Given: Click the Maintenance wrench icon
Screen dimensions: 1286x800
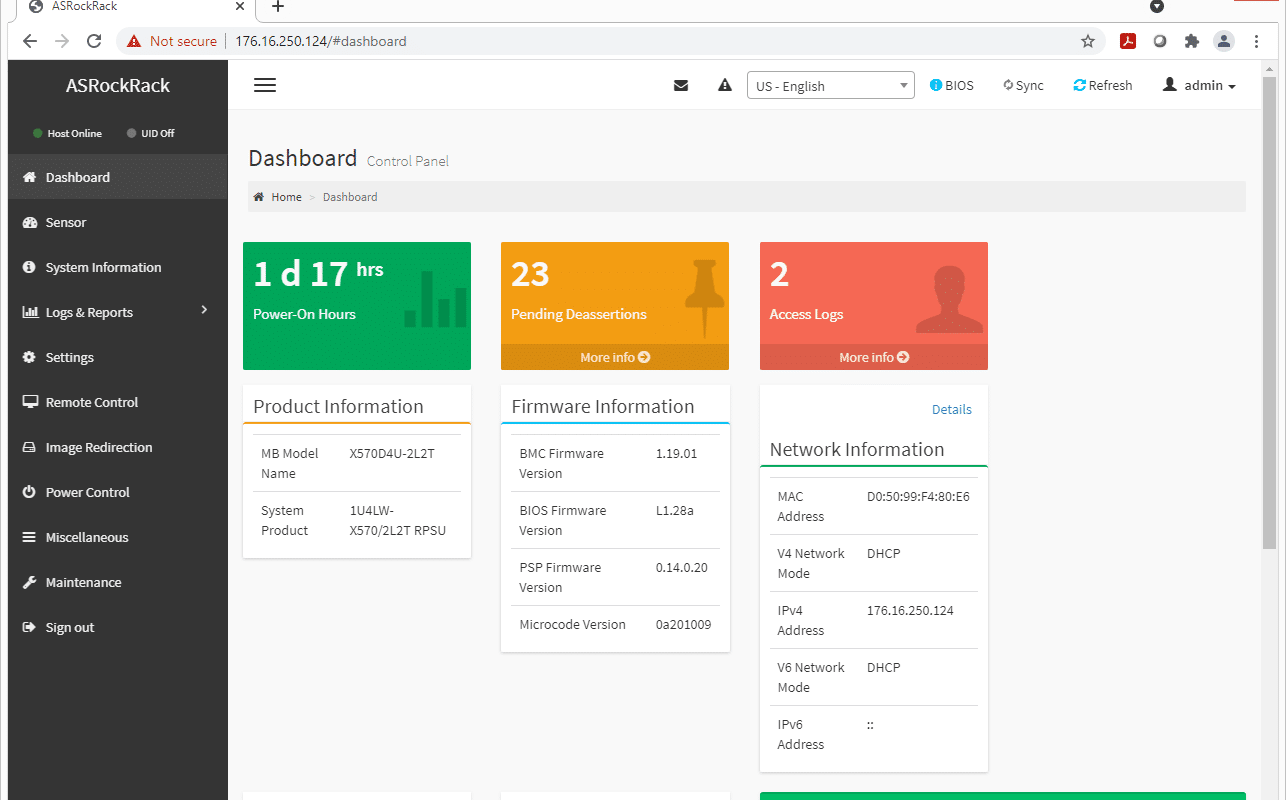Looking at the screenshot, I should pyautogui.click(x=29, y=582).
